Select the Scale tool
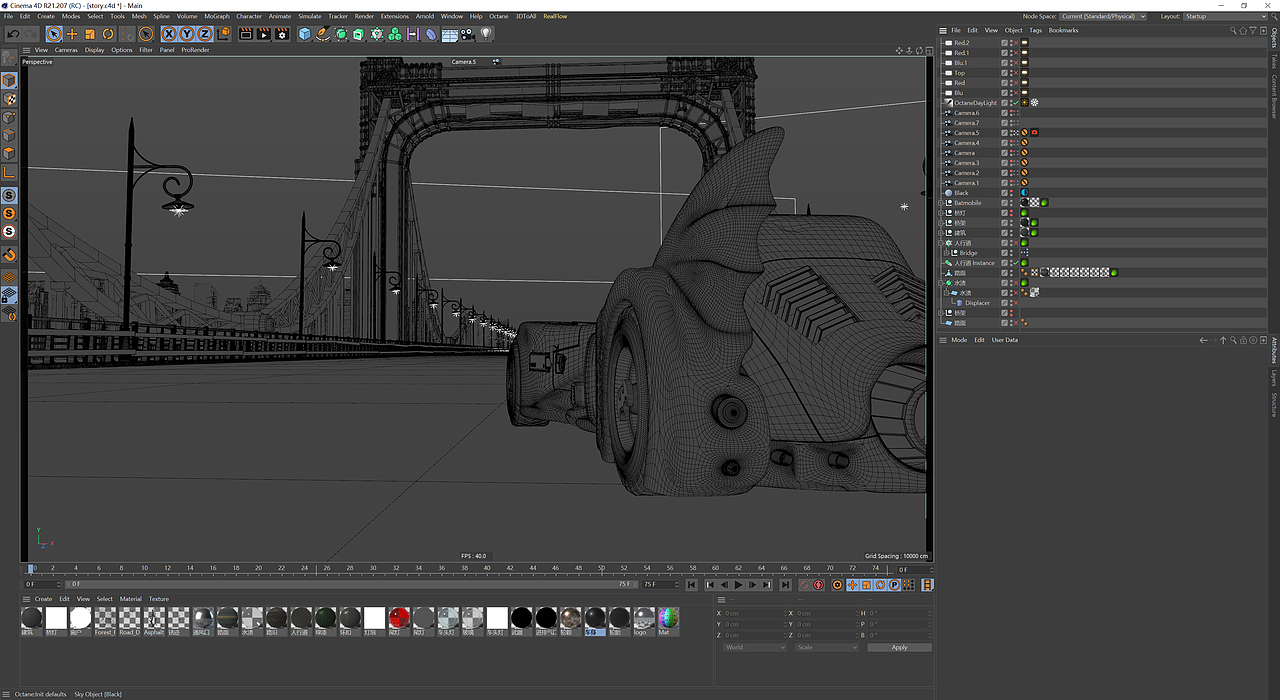This screenshot has height=700, width=1280. pos(90,34)
